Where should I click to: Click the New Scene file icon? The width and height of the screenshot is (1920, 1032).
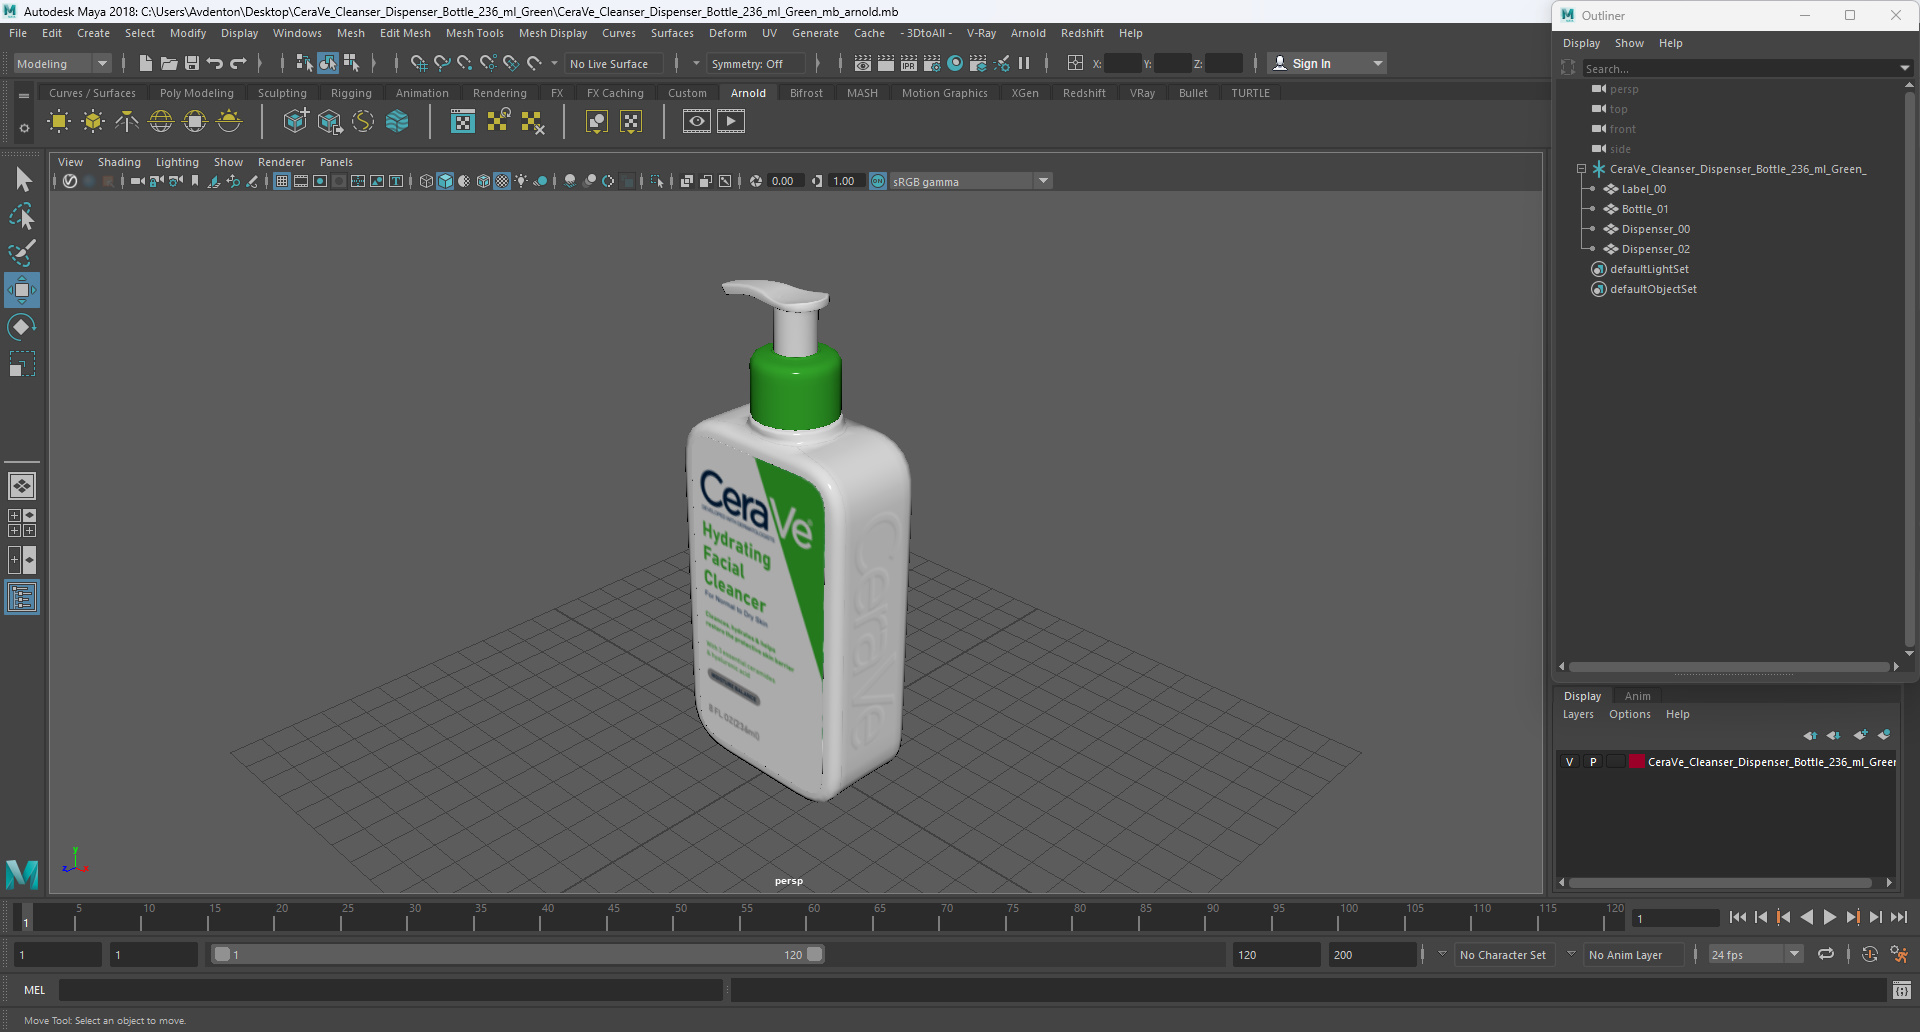pyautogui.click(x=145, y=63)
